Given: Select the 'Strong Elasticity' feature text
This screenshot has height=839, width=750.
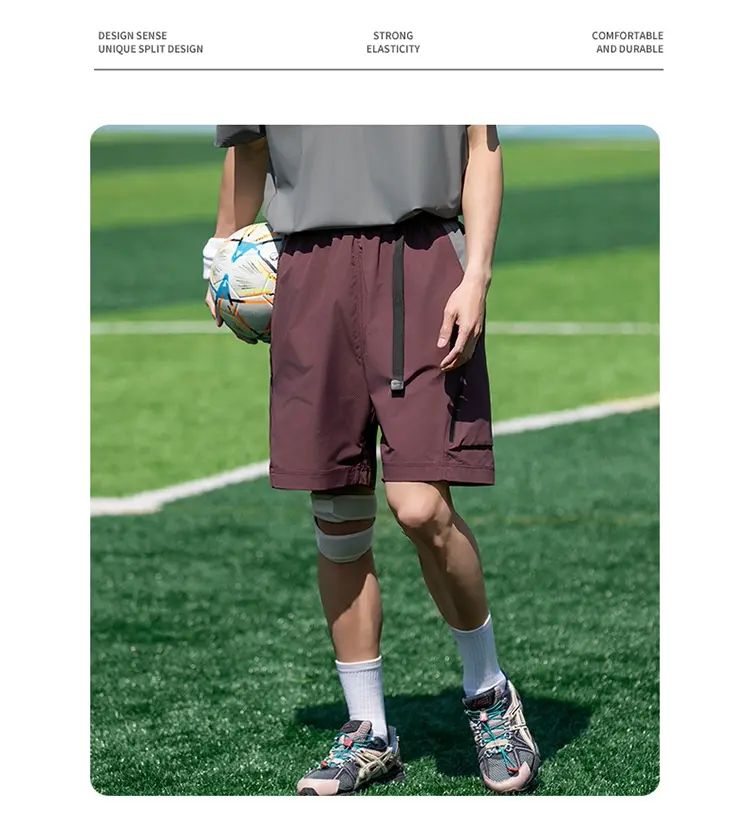Looking at the screenshot, I should tap(393, 42).
